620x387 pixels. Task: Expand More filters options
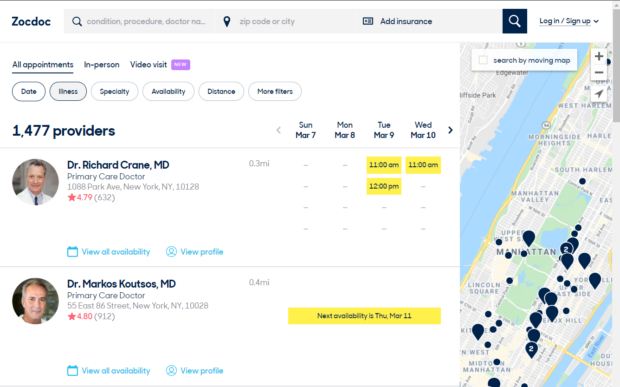tap(275, 91)
